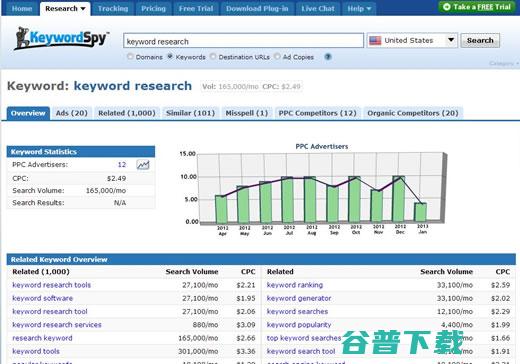Viewport: 520px width, 364px height.
Task: Select the Destination URLs radio button
Action: [x=213, y=56]
